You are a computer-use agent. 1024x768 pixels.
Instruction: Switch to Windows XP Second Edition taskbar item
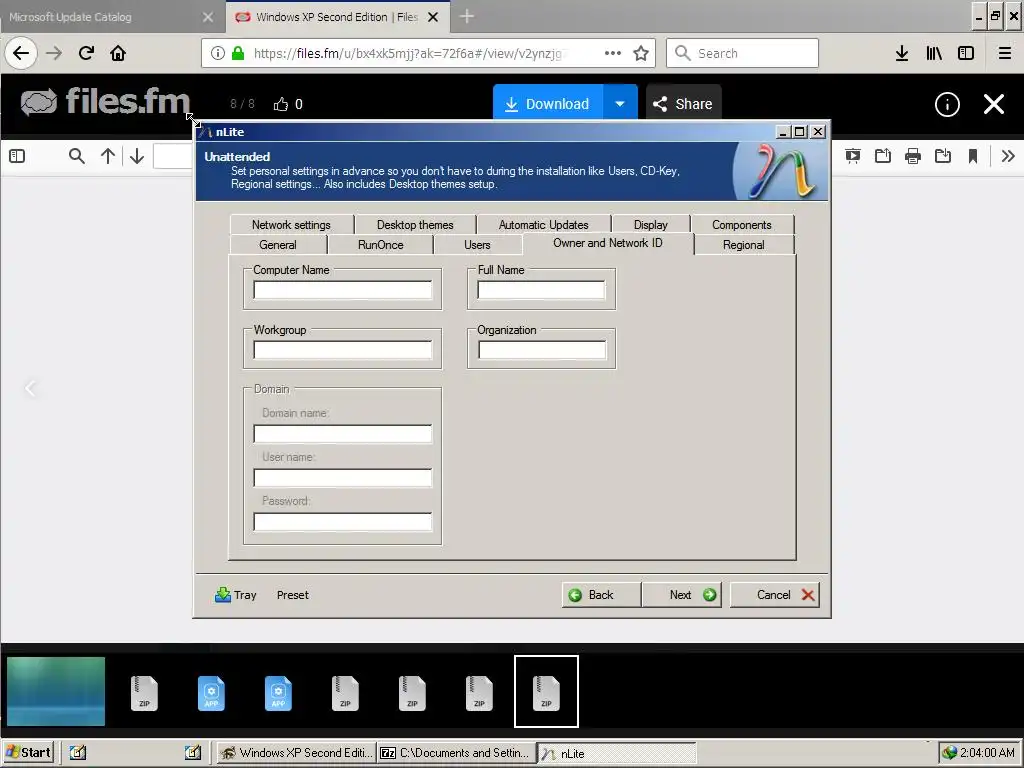tap(296, 753)
